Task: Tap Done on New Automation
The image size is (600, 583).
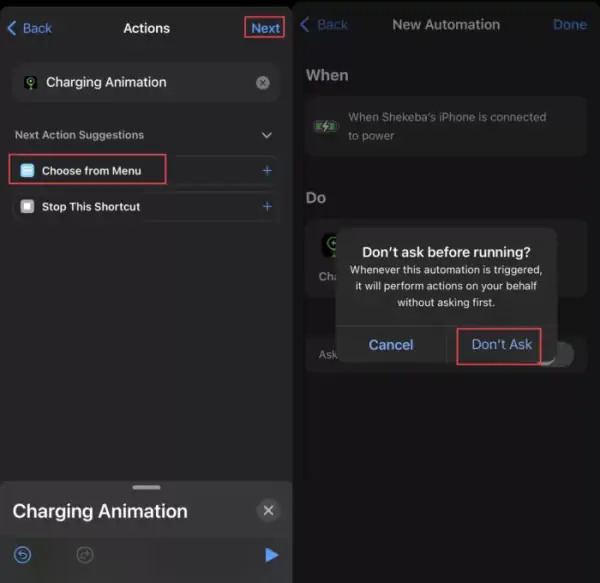Action: click(x=570, y=25)
